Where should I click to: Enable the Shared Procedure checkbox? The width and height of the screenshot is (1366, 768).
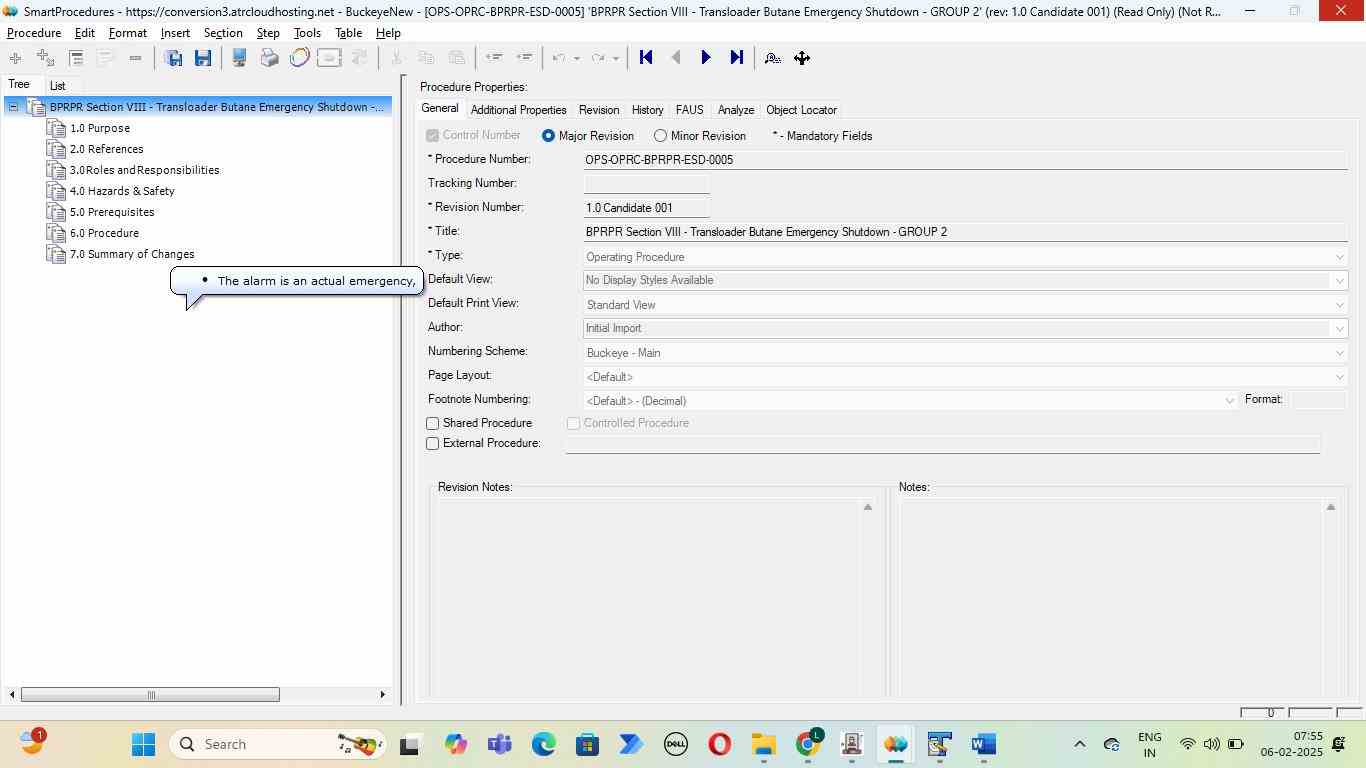(x=433, y=424)
